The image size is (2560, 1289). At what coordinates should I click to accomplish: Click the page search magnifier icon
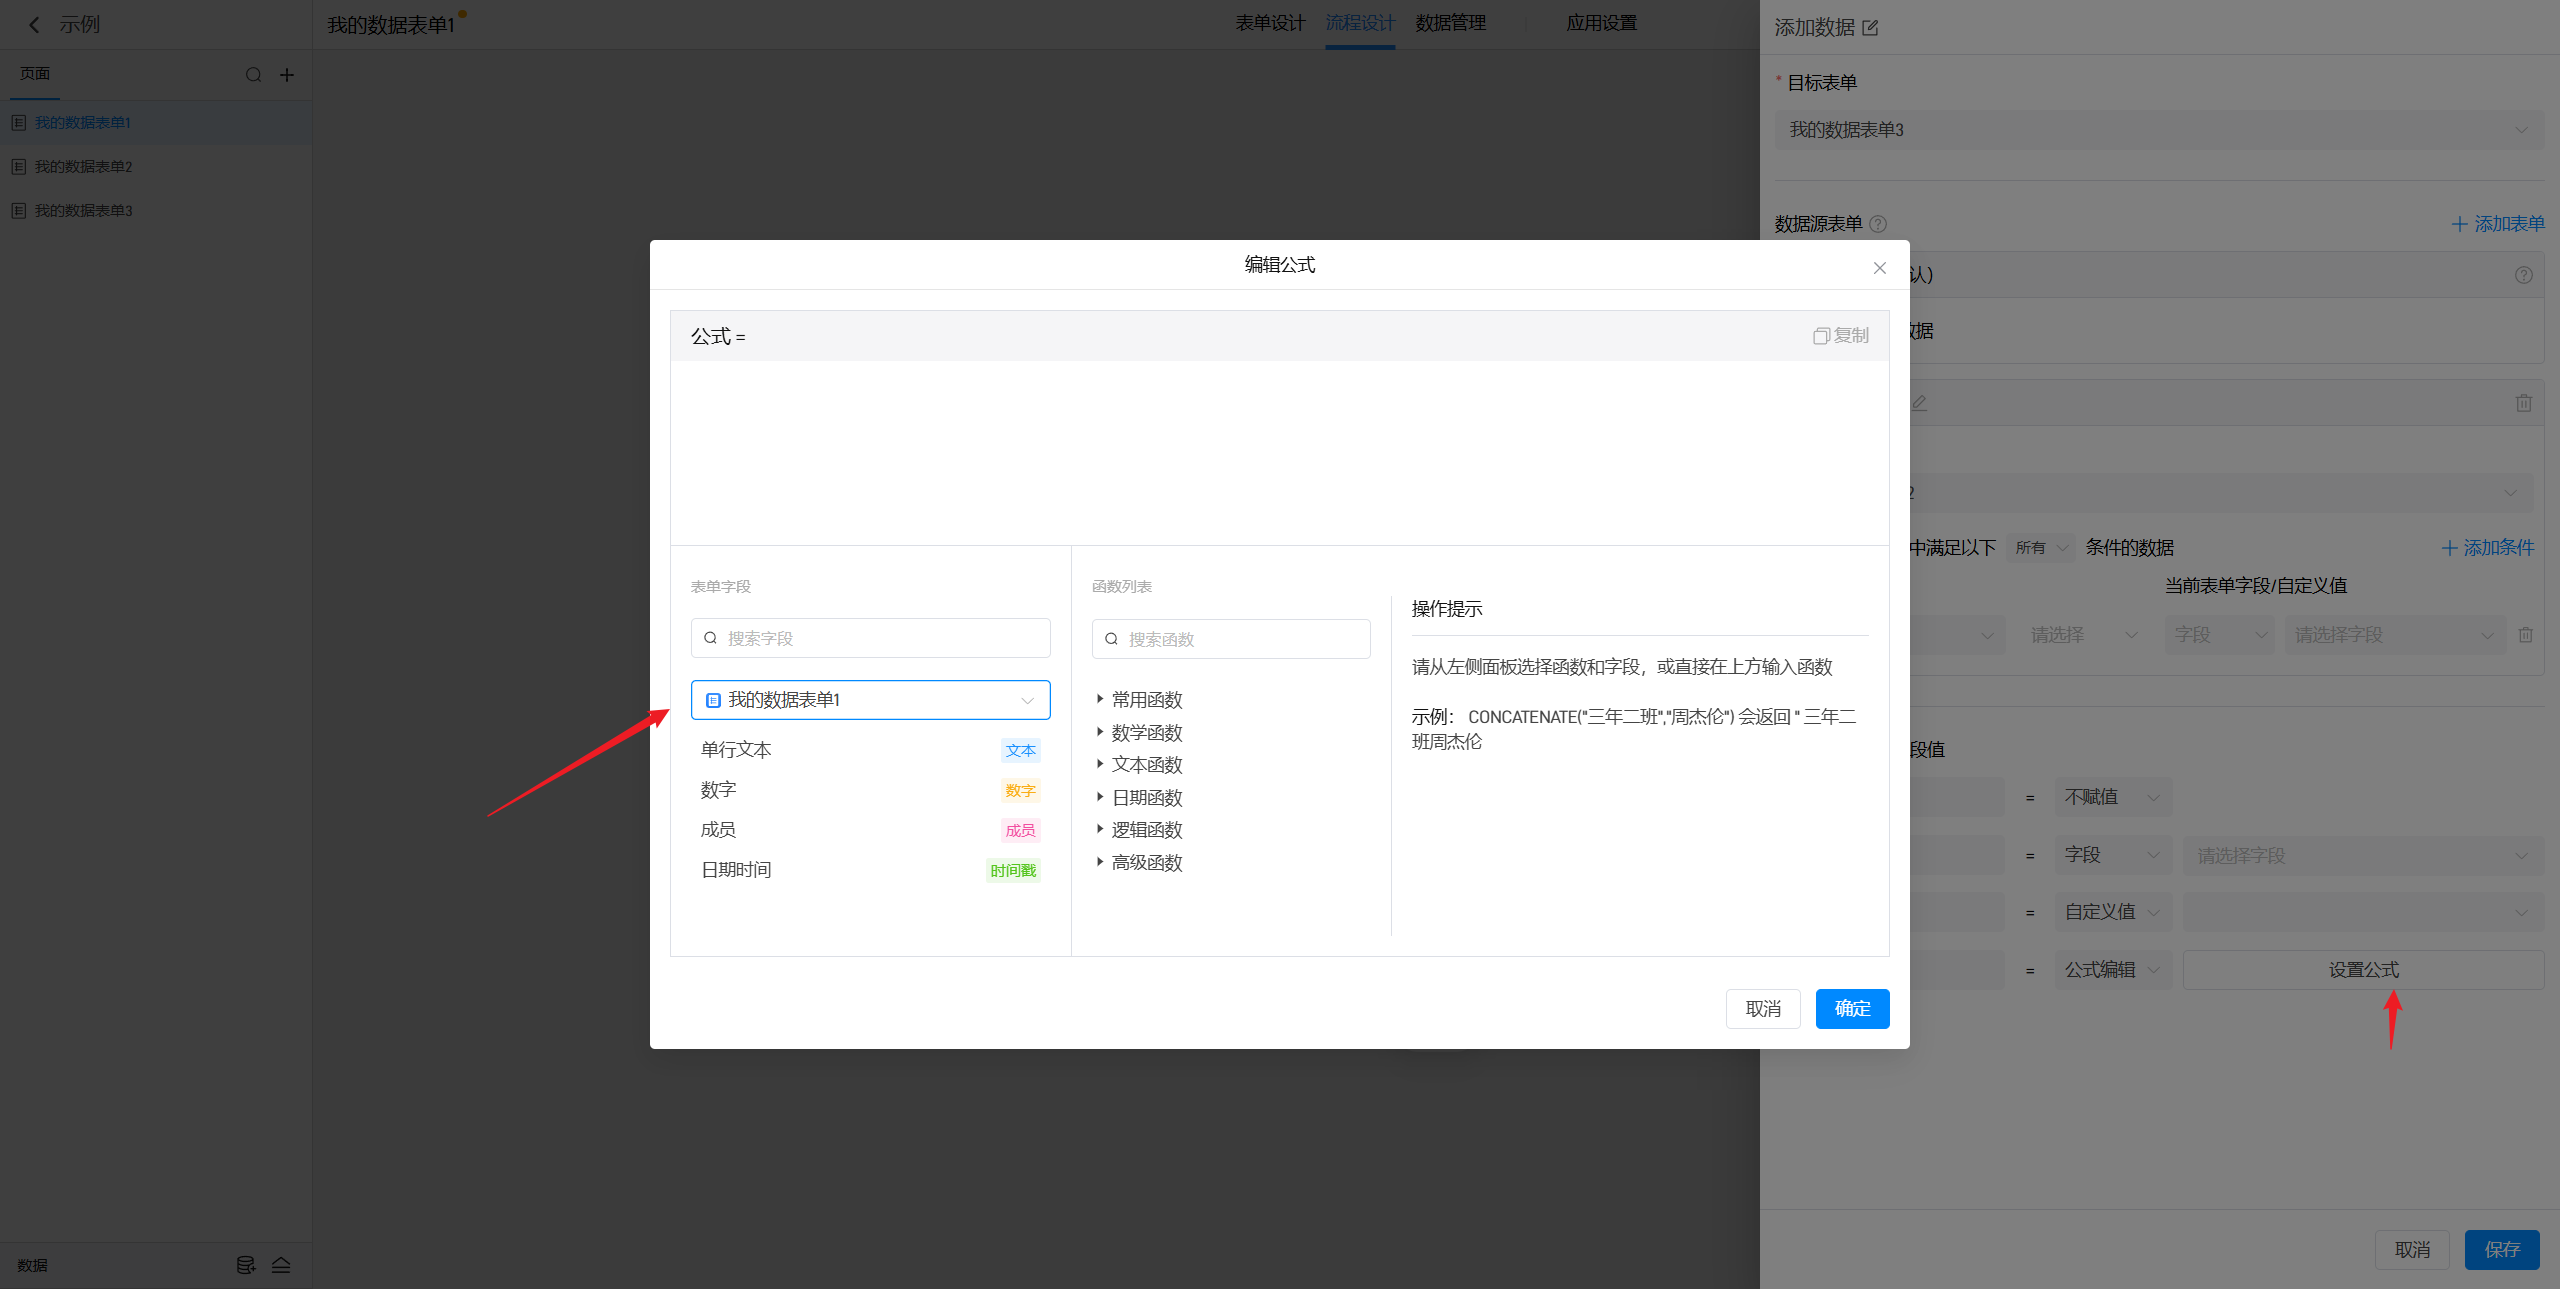point(253,75)
